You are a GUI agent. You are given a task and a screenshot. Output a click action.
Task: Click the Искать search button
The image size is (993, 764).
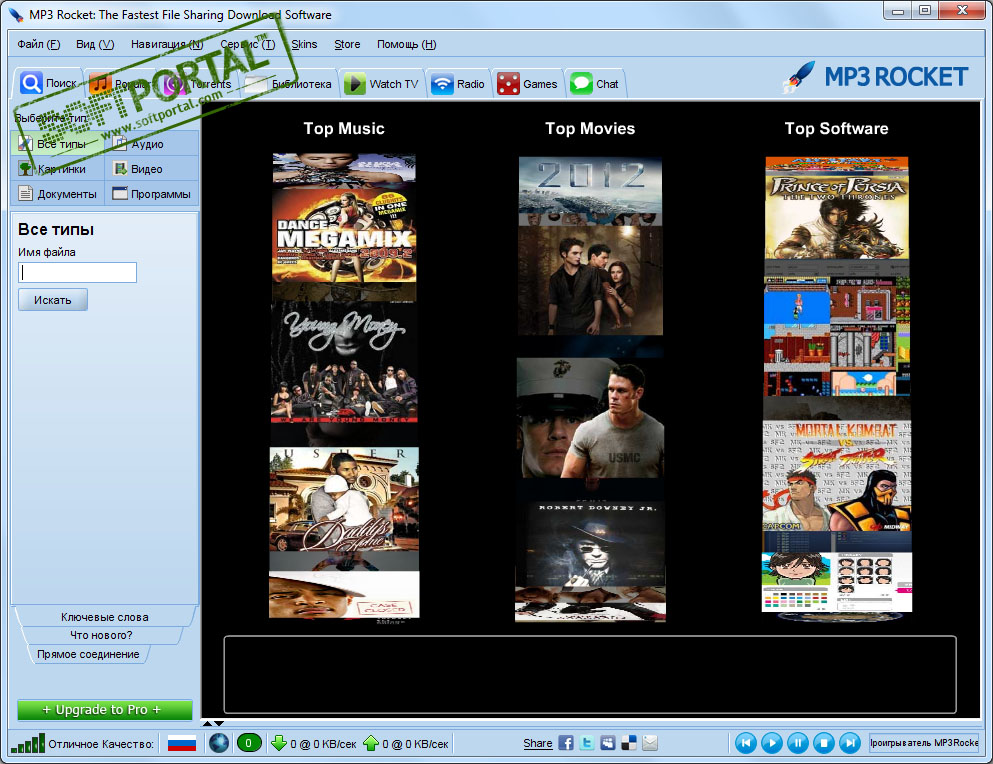pos(53,300)
